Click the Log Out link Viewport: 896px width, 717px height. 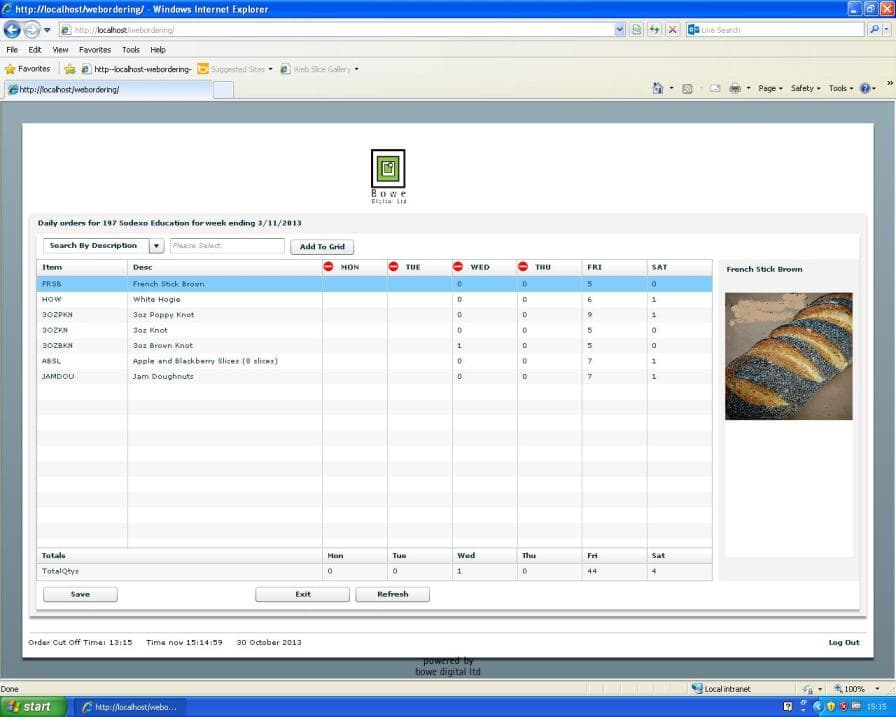pos(843,642)
